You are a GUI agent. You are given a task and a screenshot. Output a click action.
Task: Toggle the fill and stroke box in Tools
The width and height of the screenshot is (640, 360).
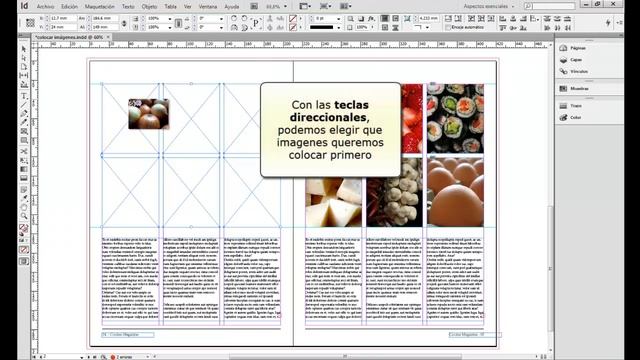(24, 229)
